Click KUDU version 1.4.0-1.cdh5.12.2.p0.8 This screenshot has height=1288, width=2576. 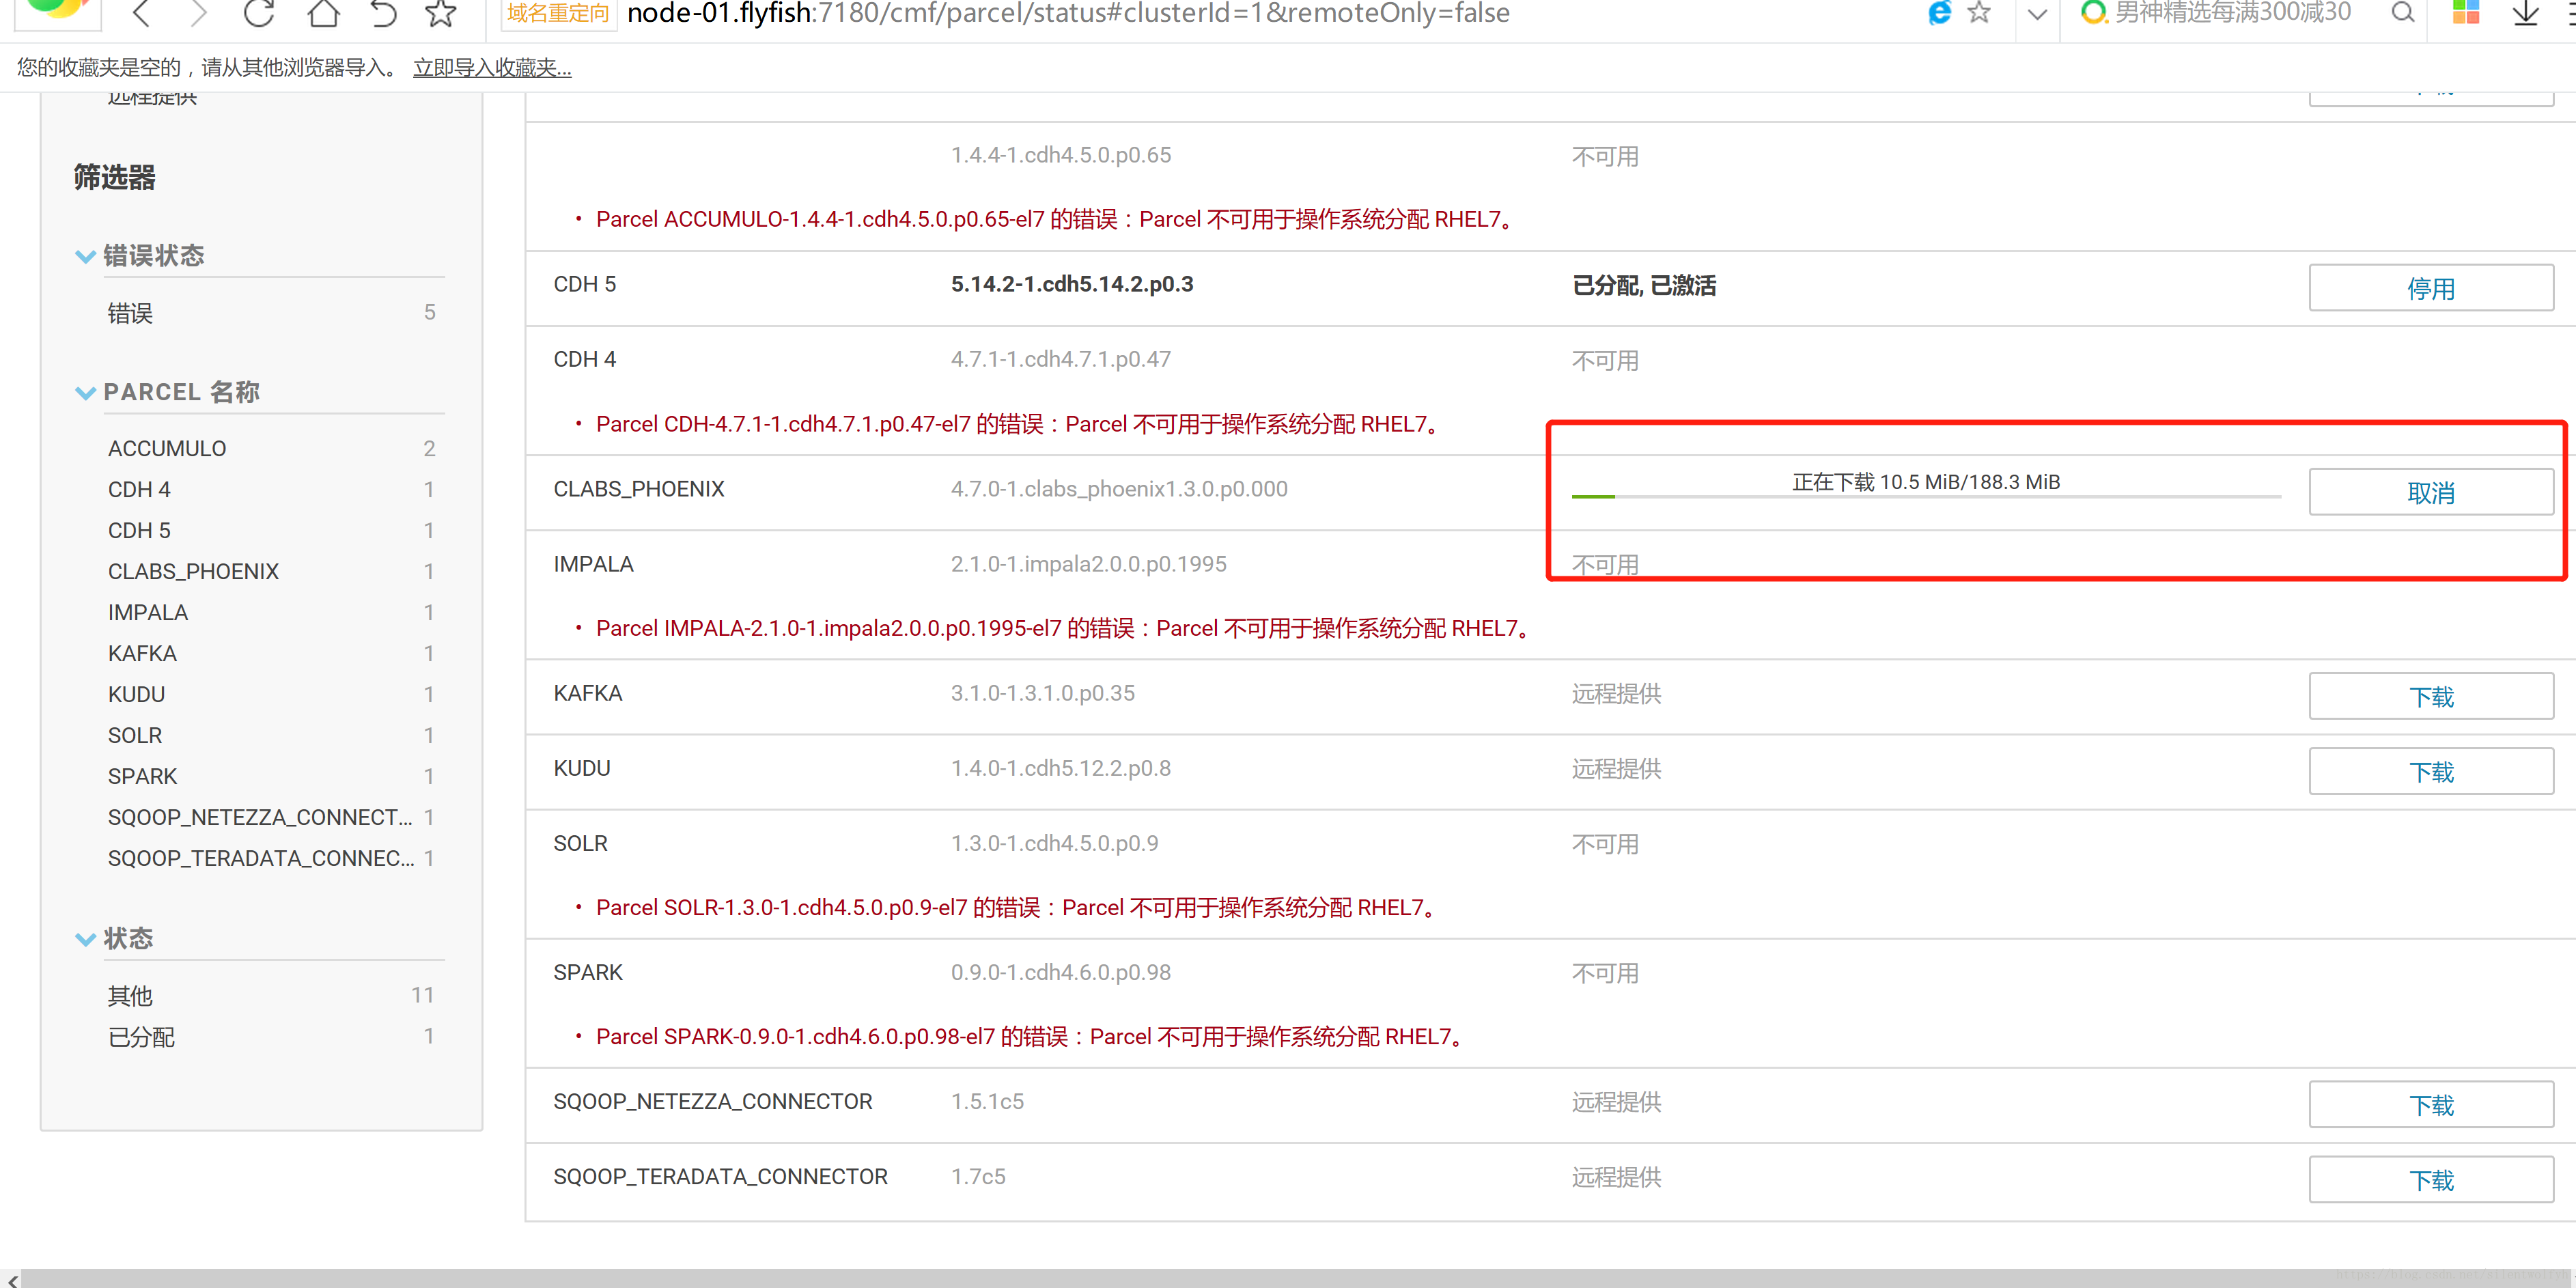click(x=1061, y=769)
